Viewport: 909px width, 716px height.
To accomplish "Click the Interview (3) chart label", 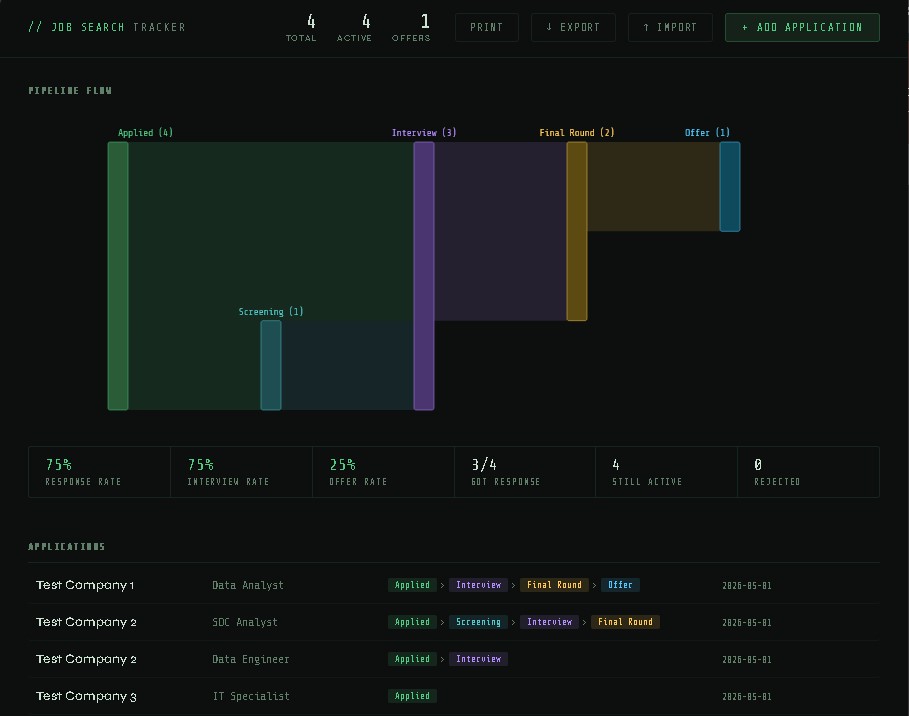I will point(424,133).
